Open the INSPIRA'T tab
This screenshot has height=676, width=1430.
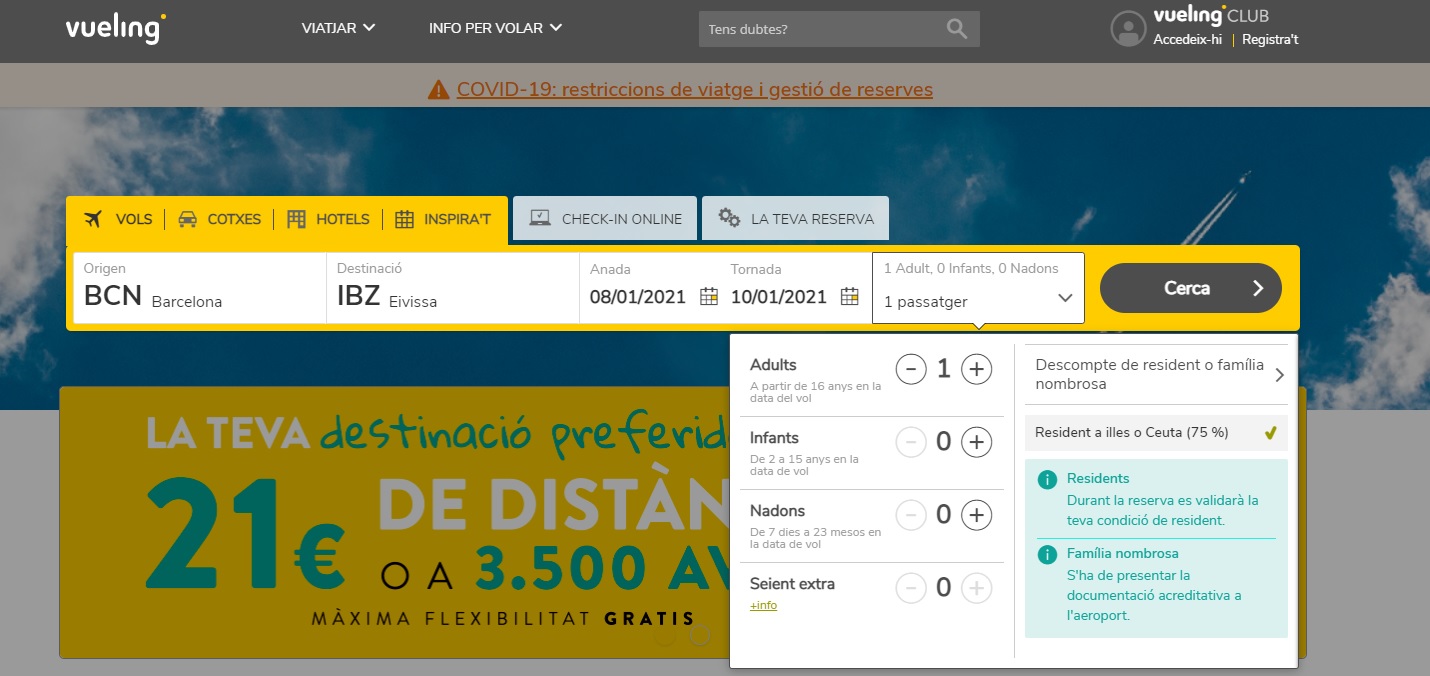(x=443, y=219)
